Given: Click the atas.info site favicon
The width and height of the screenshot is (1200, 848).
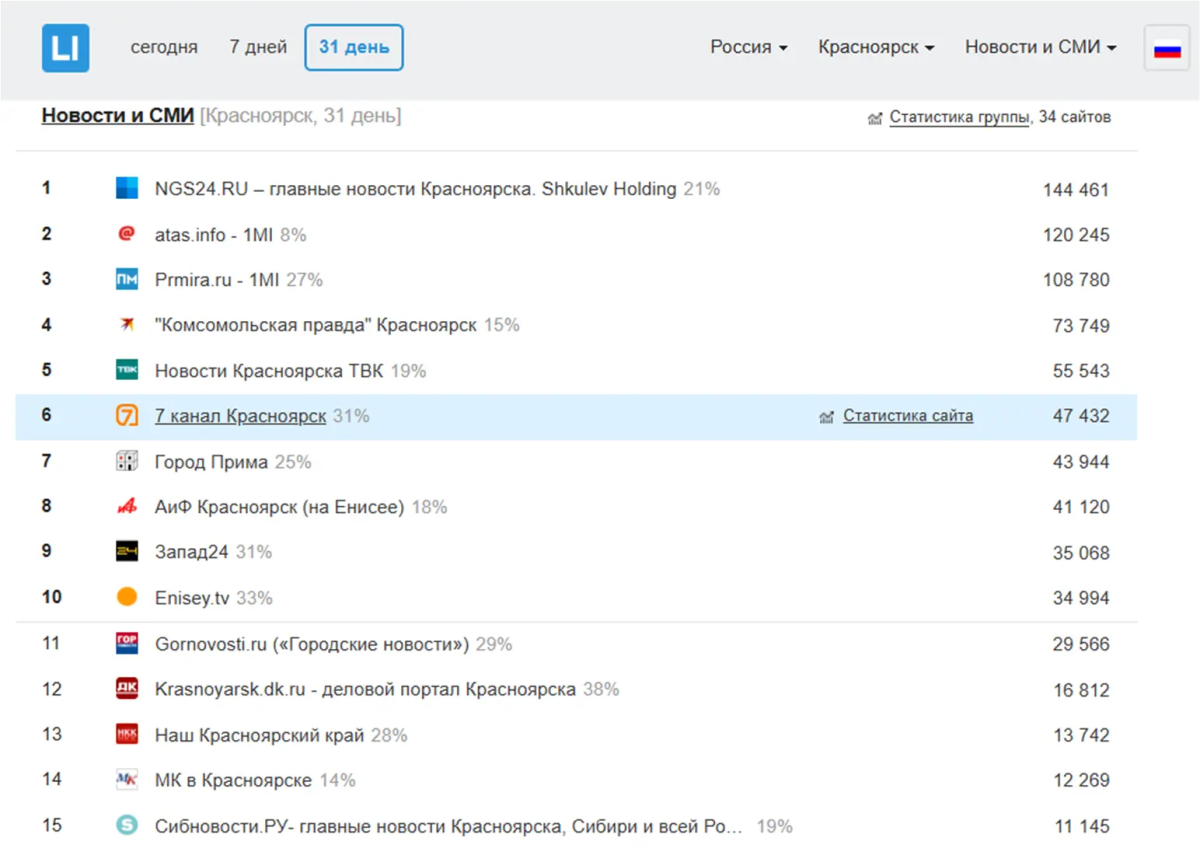Looking at the screenshot, I should pyautogui.click(x=127, y=234).
